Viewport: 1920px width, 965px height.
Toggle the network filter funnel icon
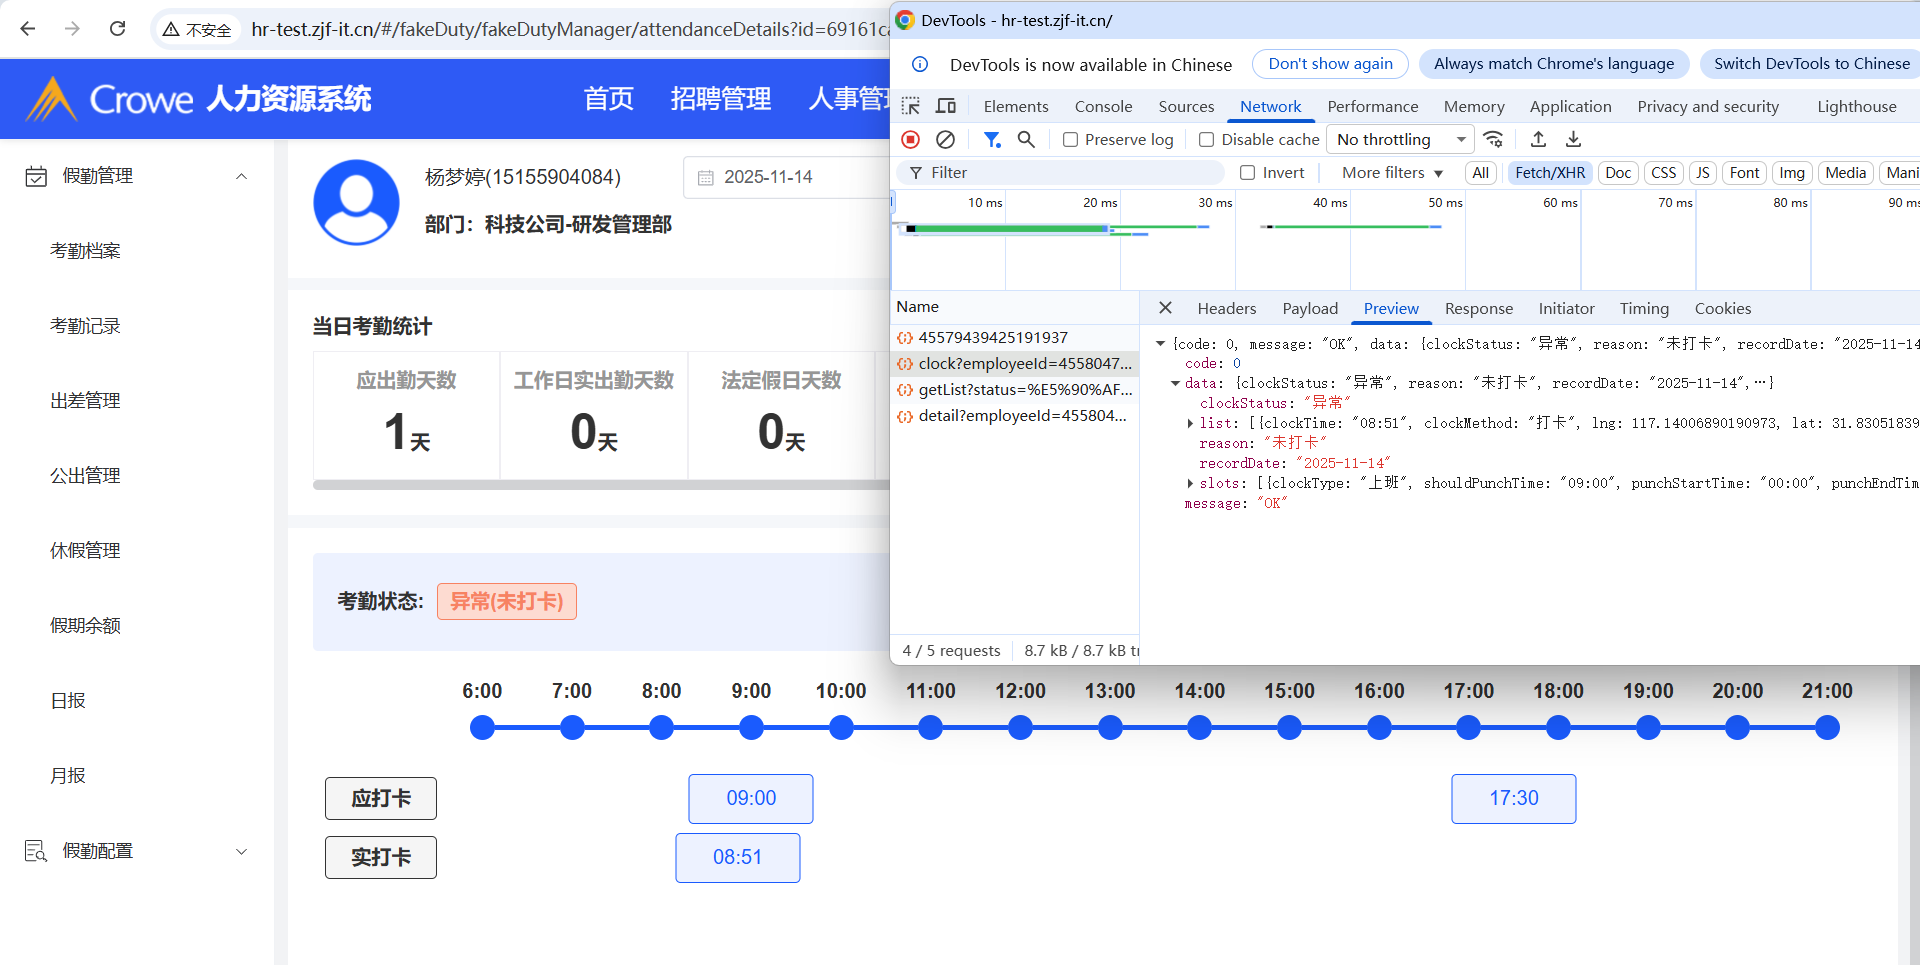(x=991, y=139)
